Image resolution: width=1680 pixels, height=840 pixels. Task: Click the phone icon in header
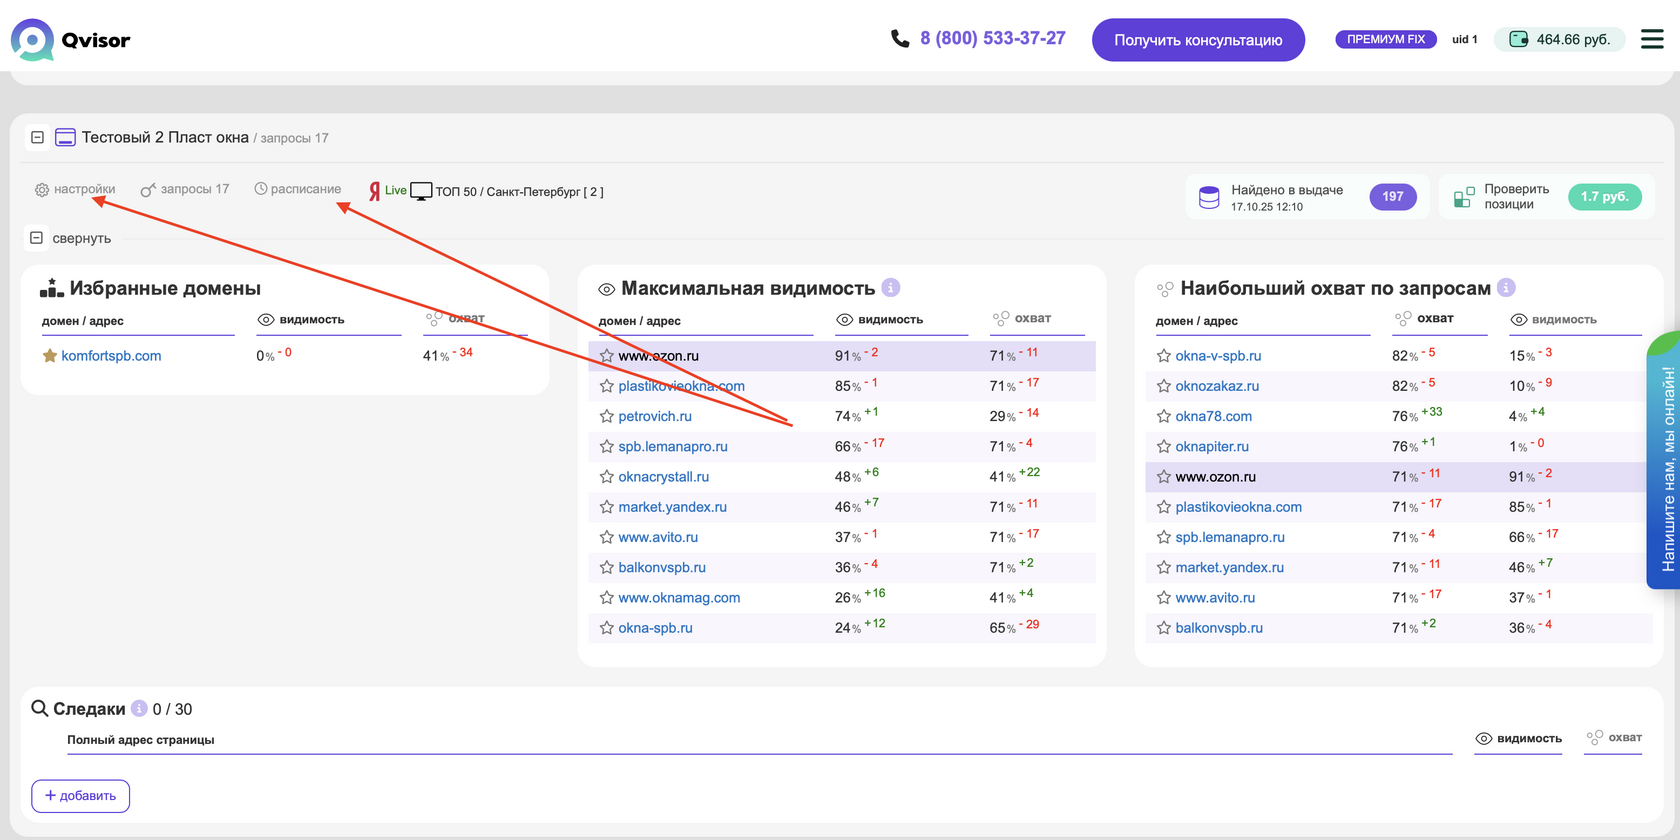(900, 39)
